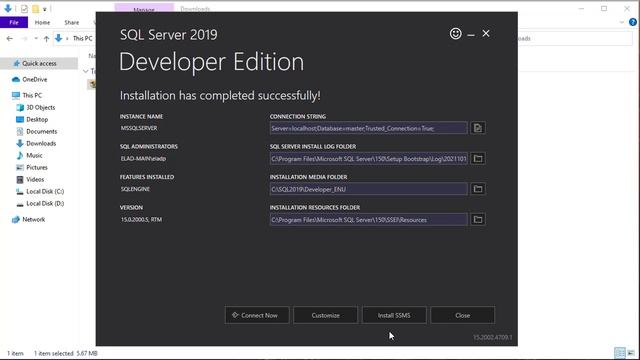Click '1 item selected' status bar text
This screenshot has width=640, height=360.
pyautogui.click(x=53, y=353)
